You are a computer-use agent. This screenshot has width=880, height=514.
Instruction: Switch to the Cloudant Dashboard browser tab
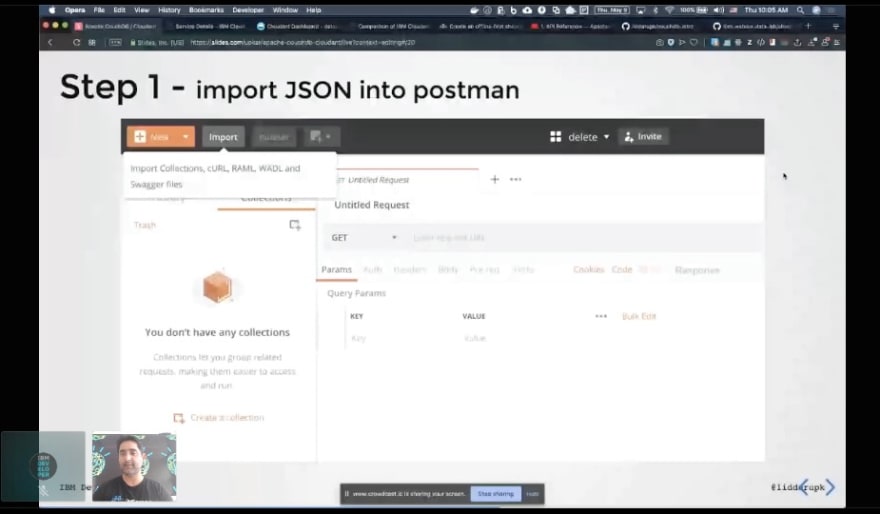click(297, 26)
